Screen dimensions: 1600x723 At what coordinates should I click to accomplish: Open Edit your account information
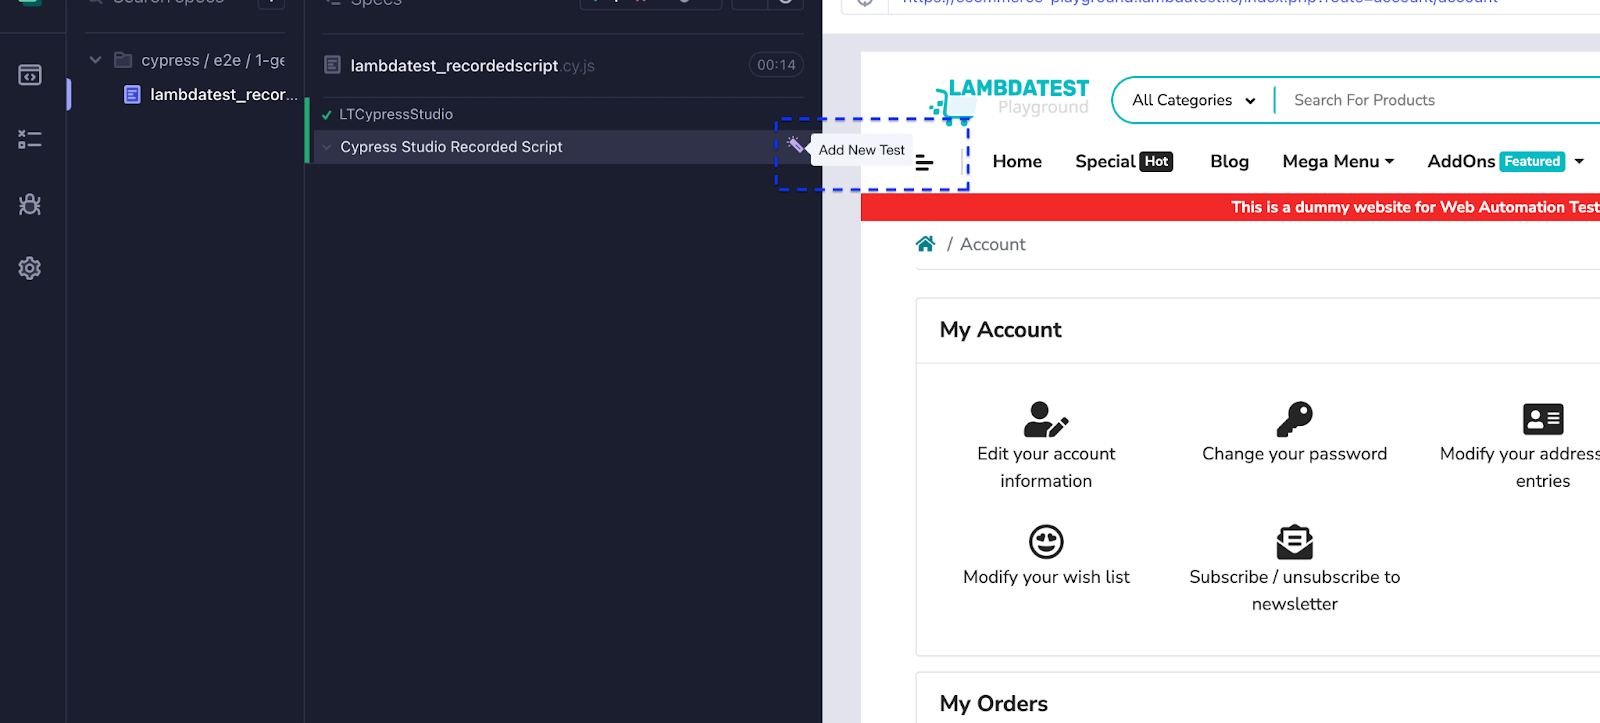(x=1046, y=445)
